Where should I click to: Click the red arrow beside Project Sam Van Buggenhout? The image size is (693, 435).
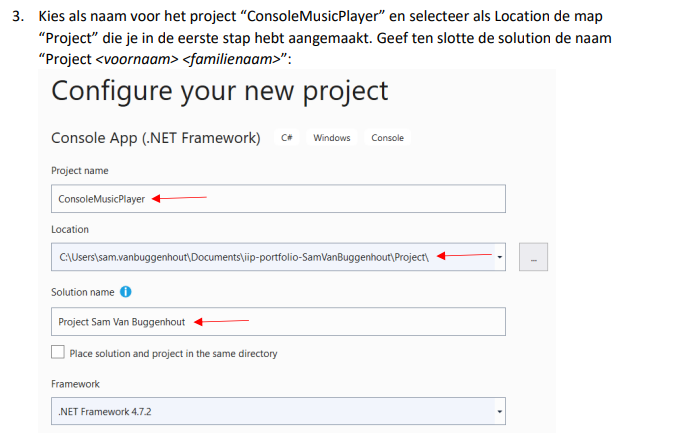(x=221, y=321)
